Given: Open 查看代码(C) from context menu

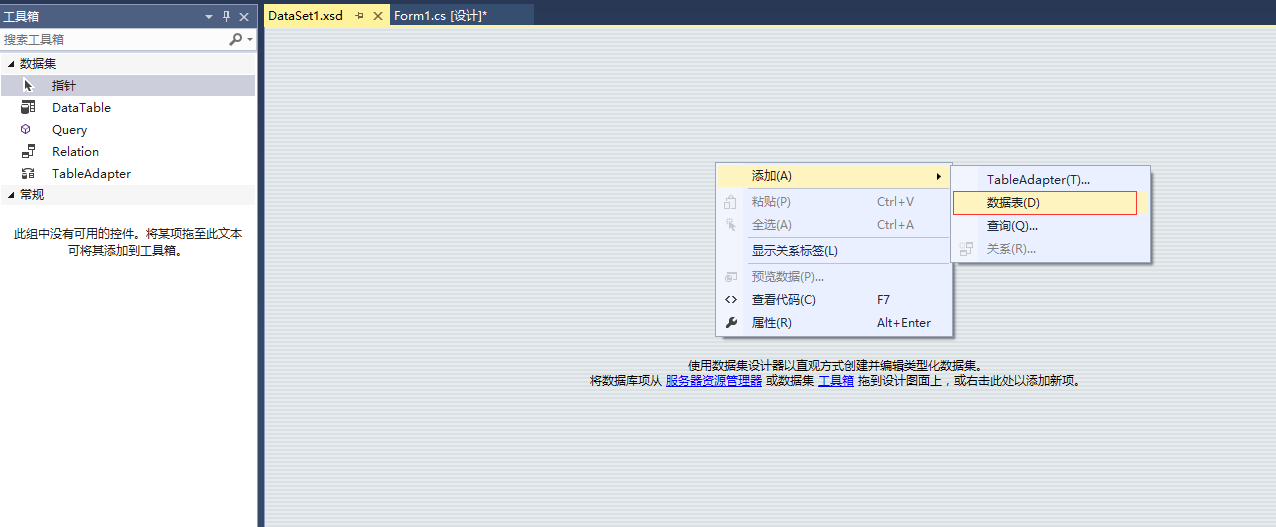Looking at the screenshot, I should click(834, 299).
